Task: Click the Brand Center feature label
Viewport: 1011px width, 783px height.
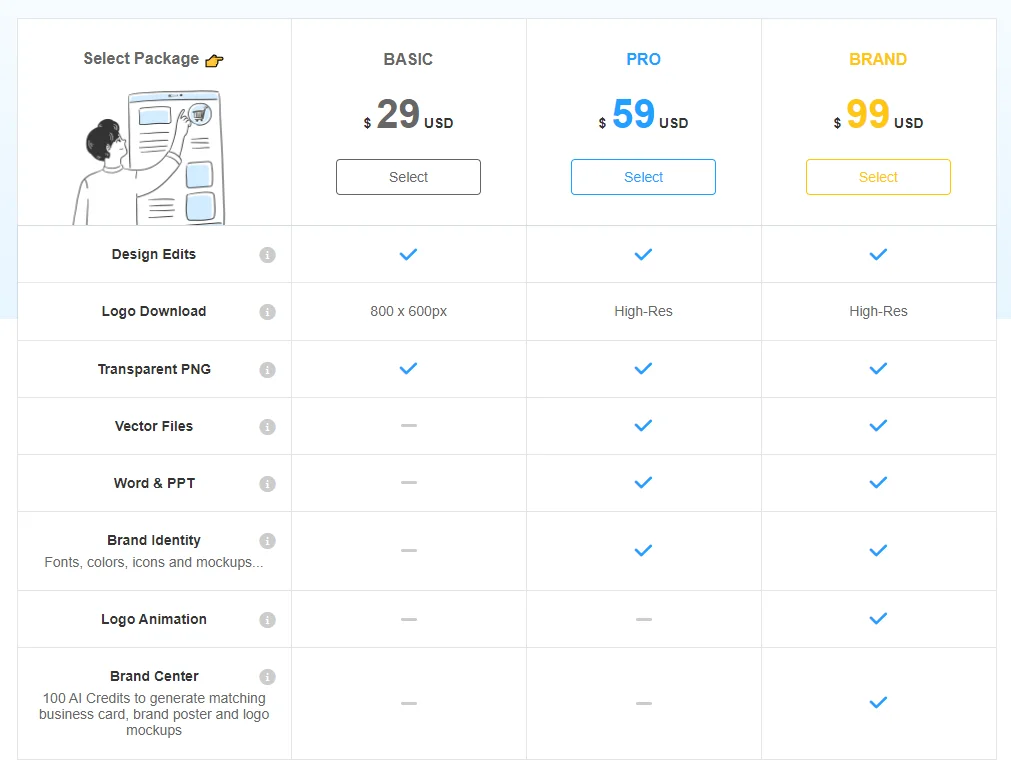Action: tap(154, 676)
